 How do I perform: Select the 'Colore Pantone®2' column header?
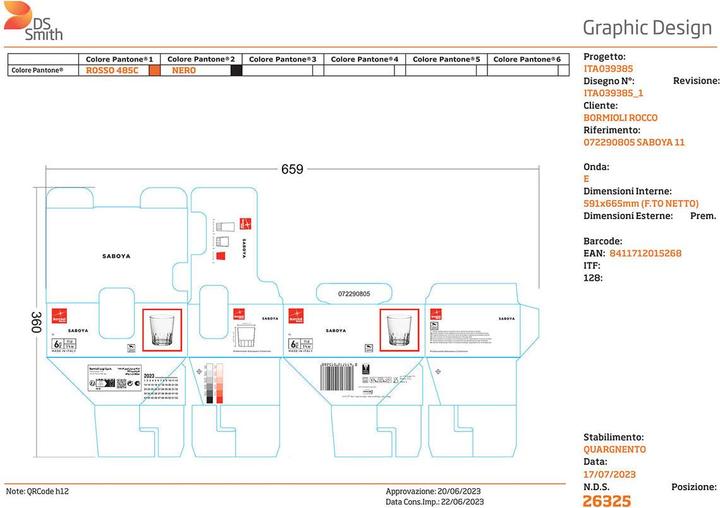pyautogui.click(x=201, y=59)
